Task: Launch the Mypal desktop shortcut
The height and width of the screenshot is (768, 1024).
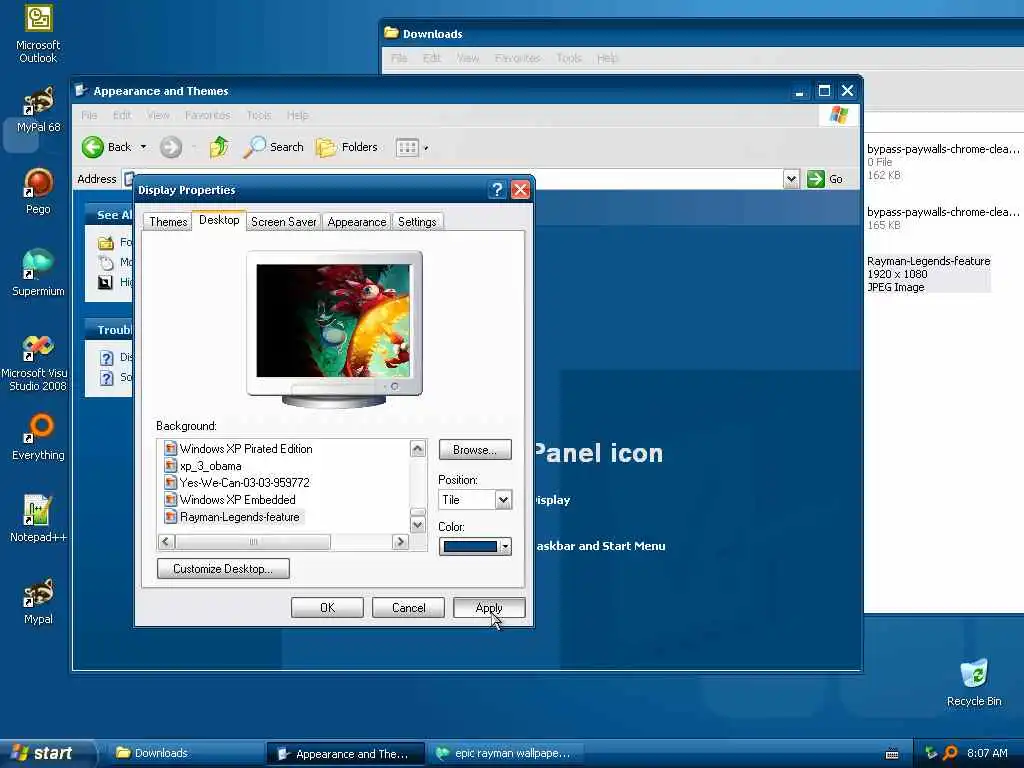Action: 38,601
